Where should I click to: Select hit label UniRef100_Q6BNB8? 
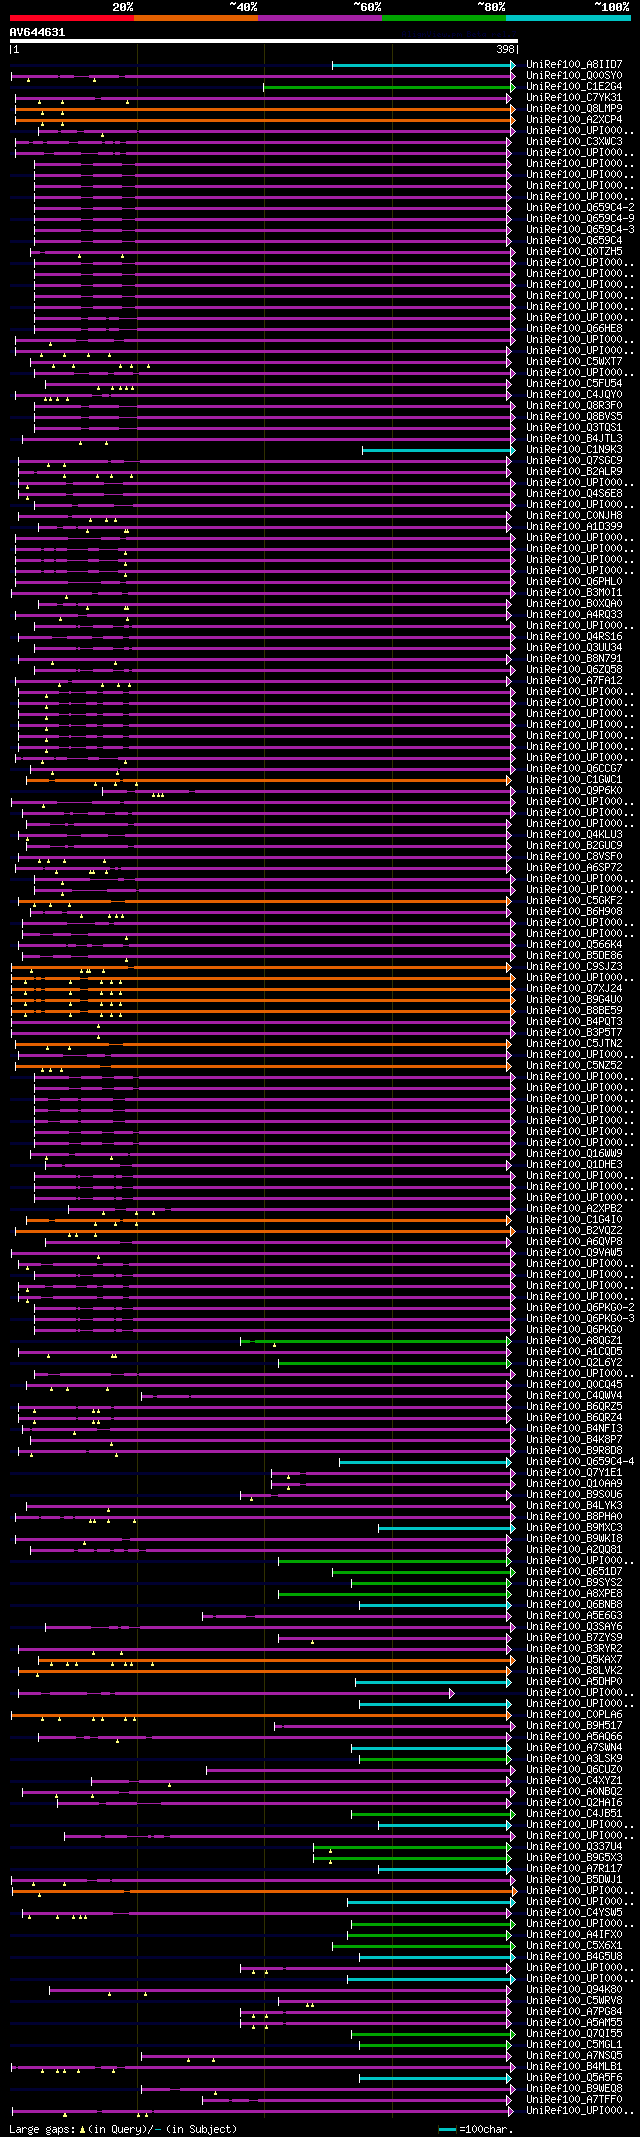click(574, 1604)
